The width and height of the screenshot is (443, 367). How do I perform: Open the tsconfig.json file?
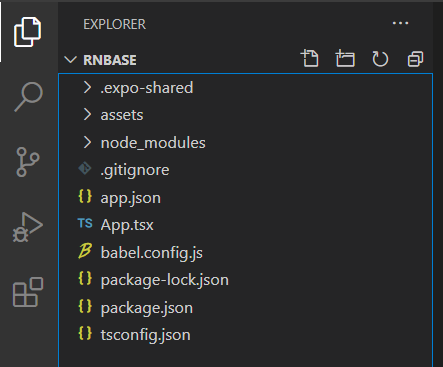pyautogui.click(x=146, y=335)
